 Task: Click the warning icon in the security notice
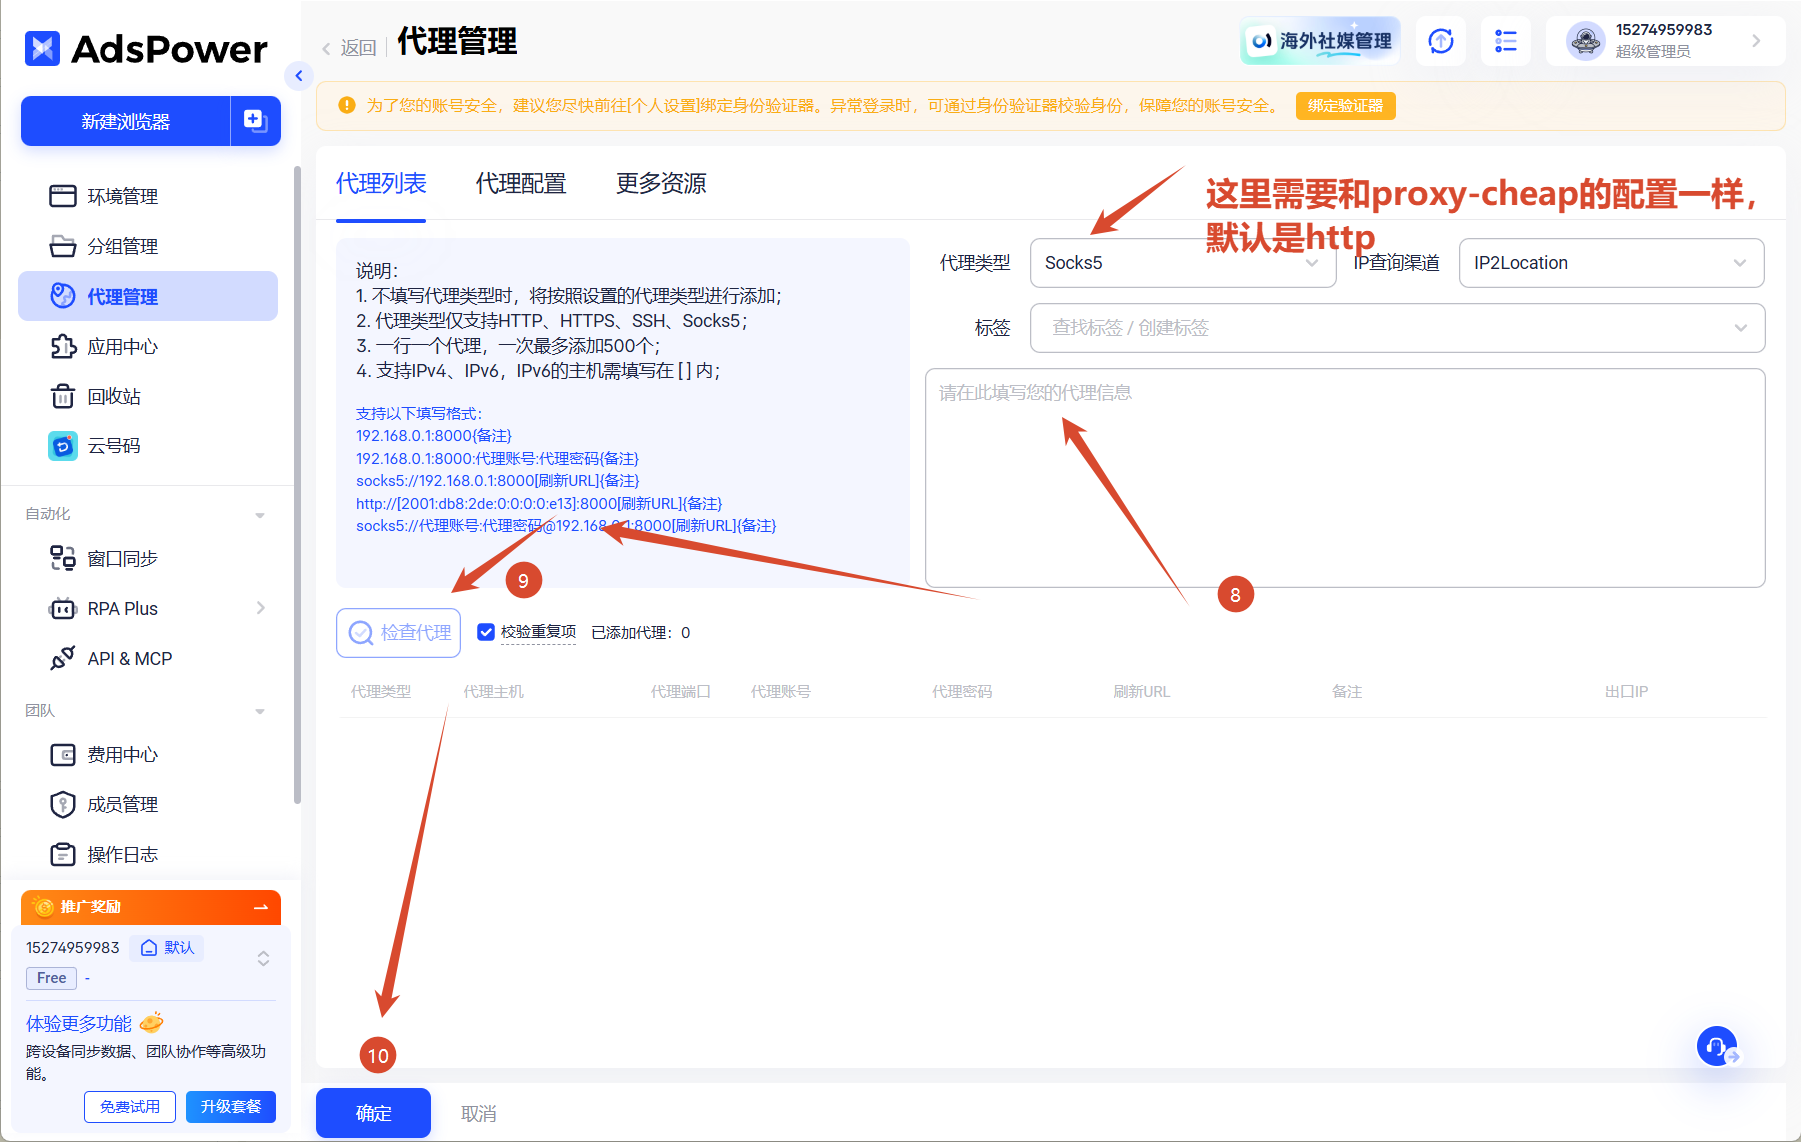coord(347,105)
